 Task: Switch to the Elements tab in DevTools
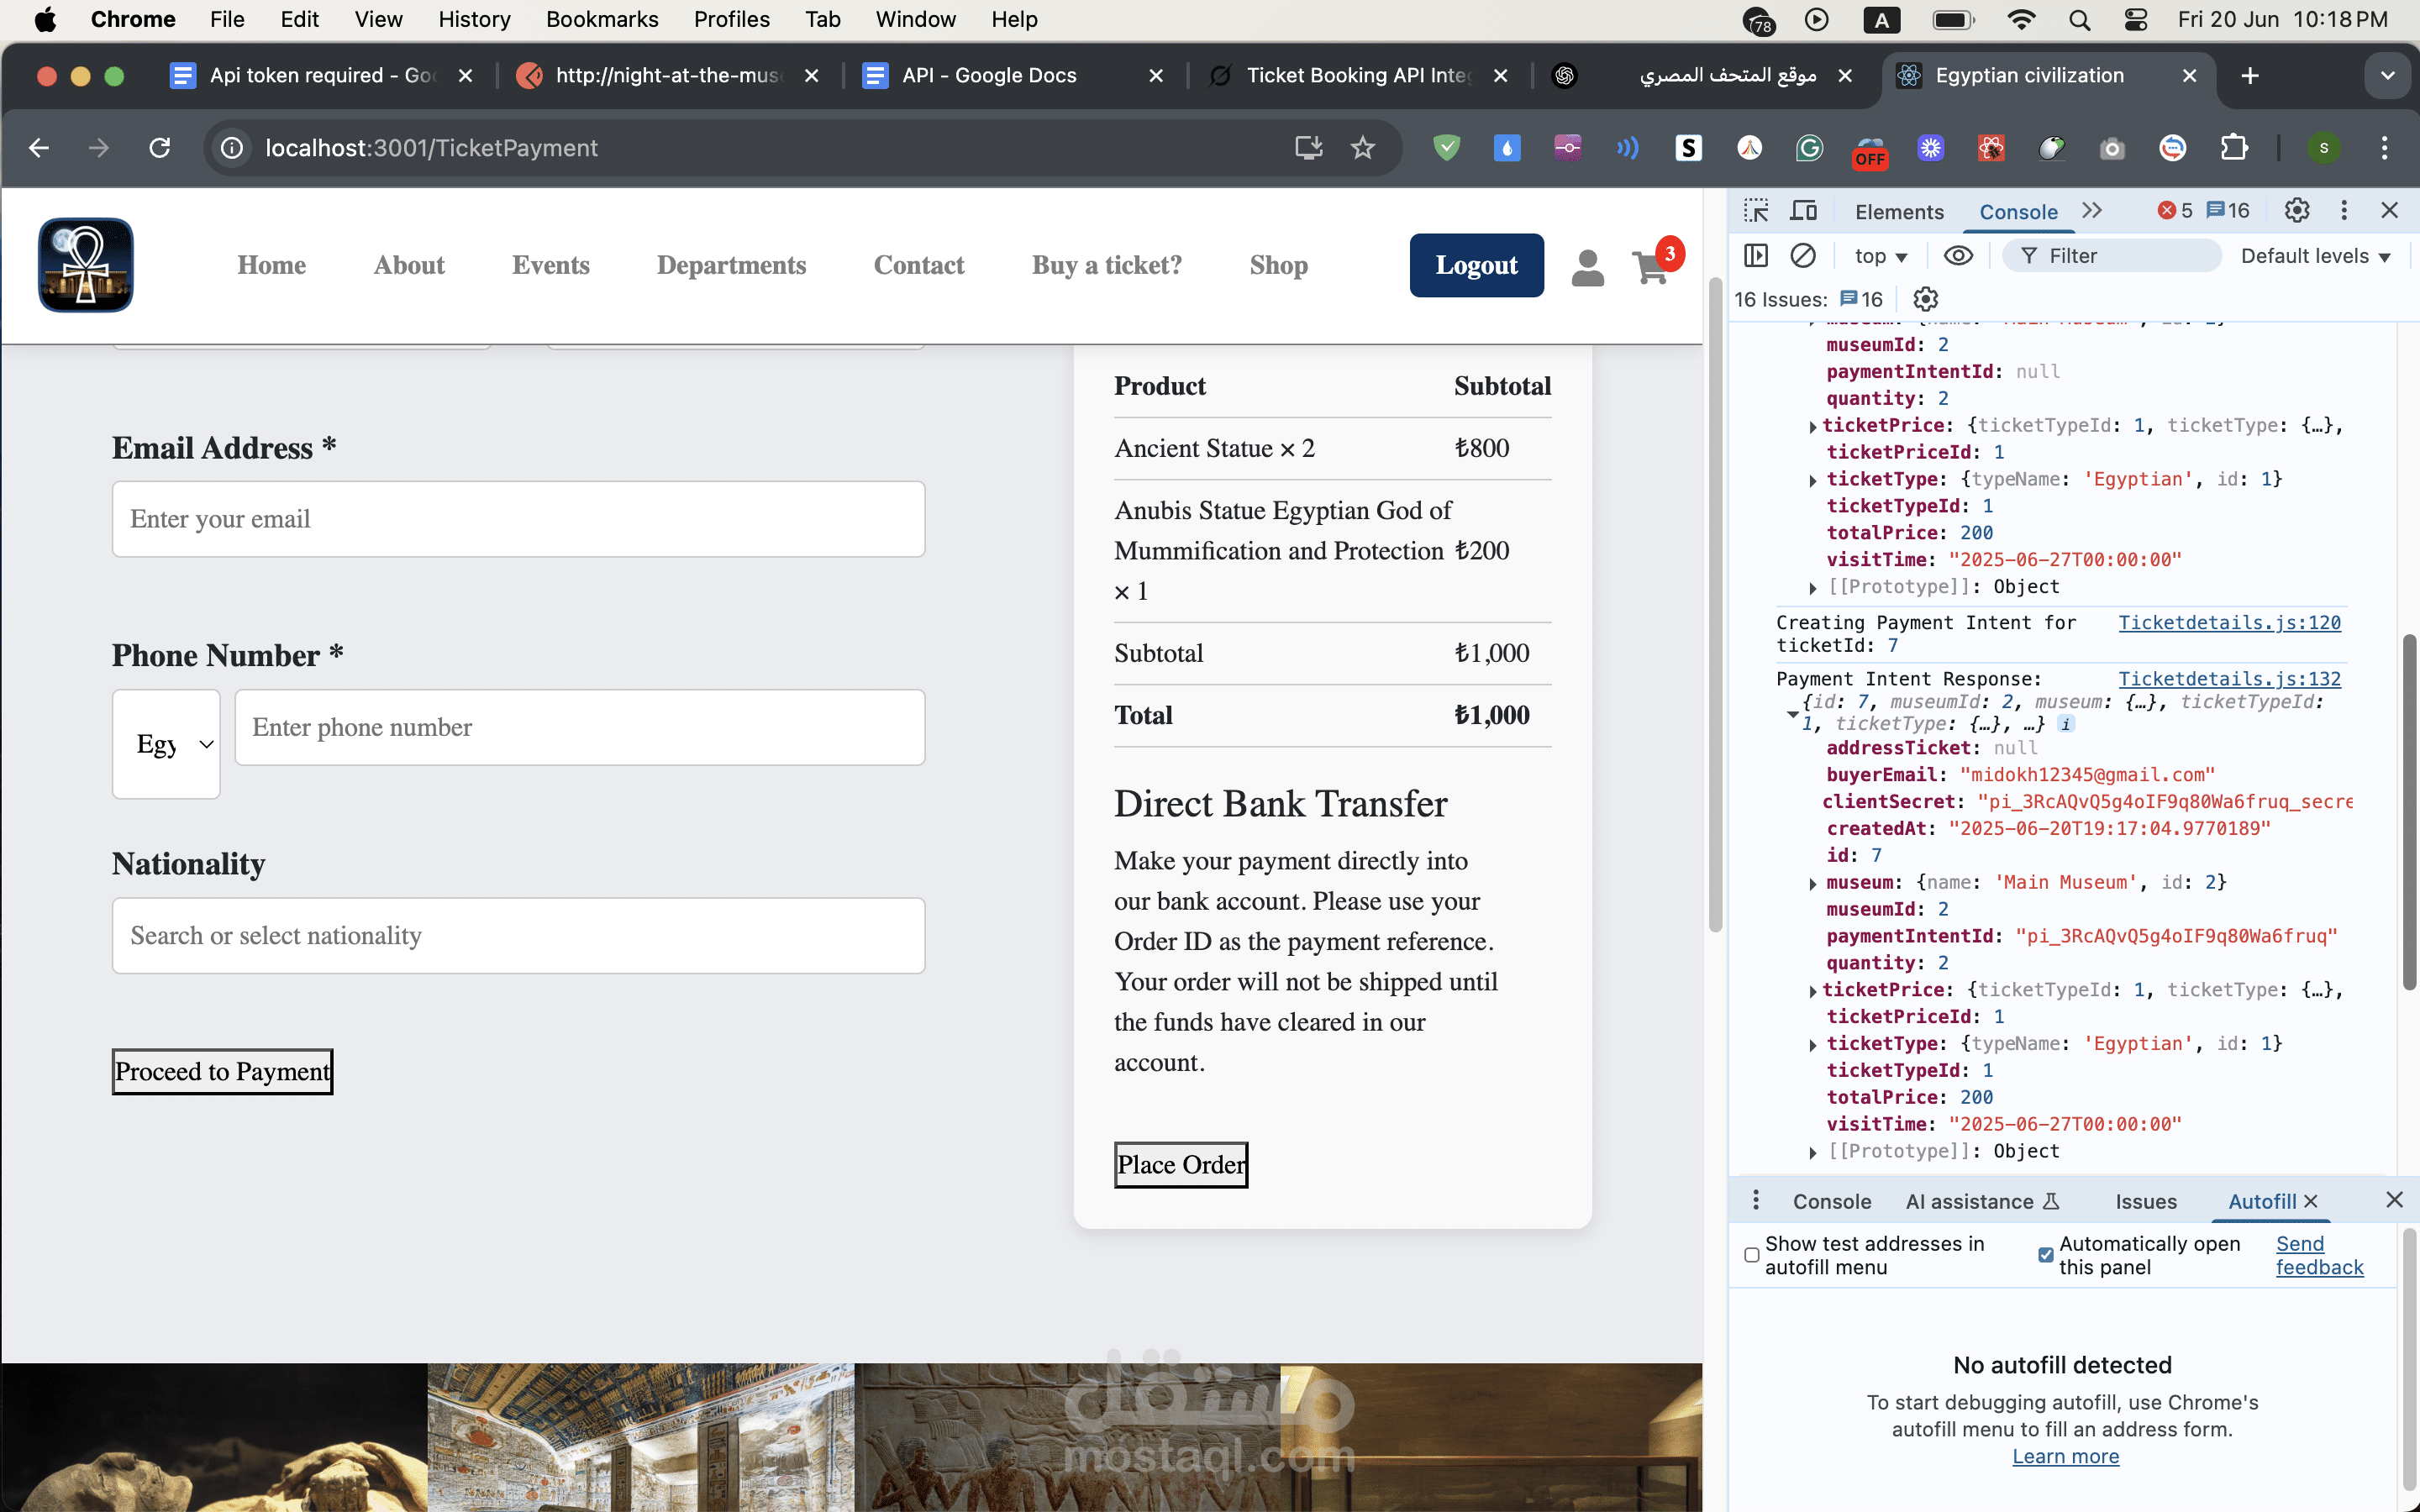click(1898, 212)
